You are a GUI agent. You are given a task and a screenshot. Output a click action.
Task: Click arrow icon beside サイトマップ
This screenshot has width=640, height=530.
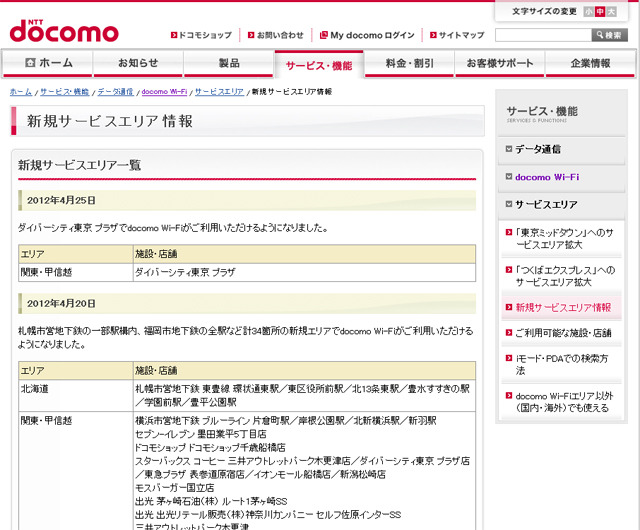pyautogui.click(x=433, y=35)
